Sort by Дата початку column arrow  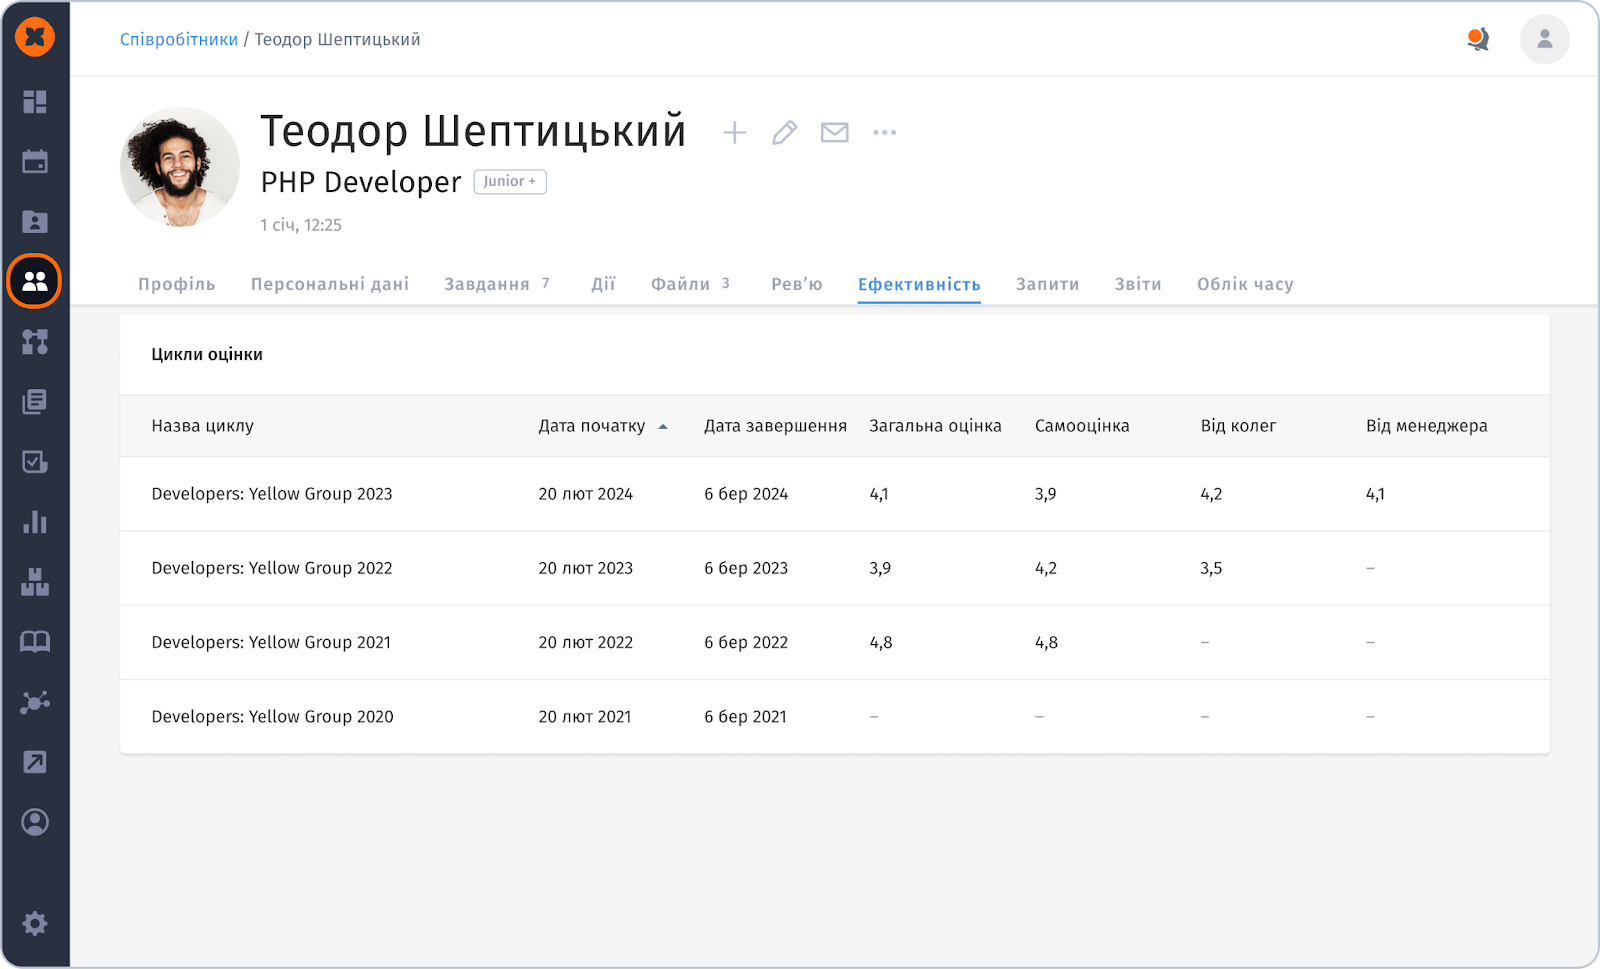pos(662,427)
